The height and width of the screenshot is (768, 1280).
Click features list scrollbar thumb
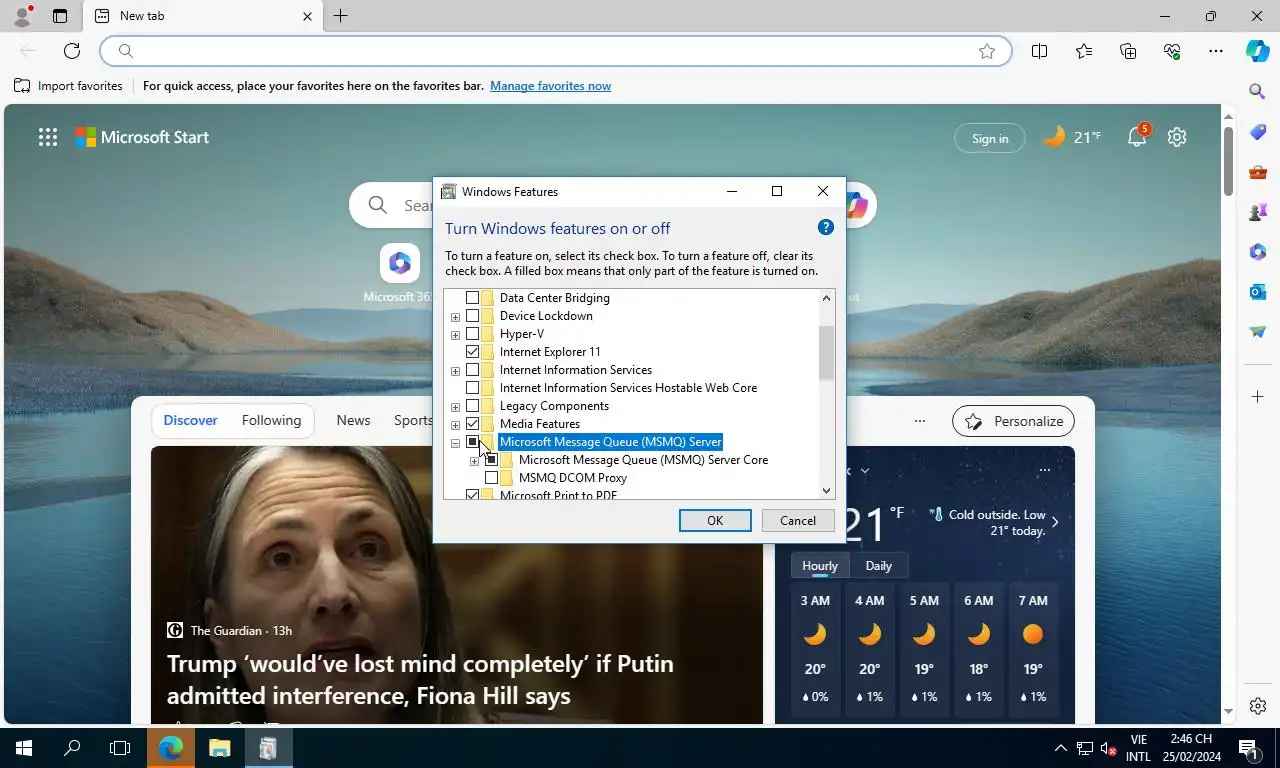click(826, 352)
